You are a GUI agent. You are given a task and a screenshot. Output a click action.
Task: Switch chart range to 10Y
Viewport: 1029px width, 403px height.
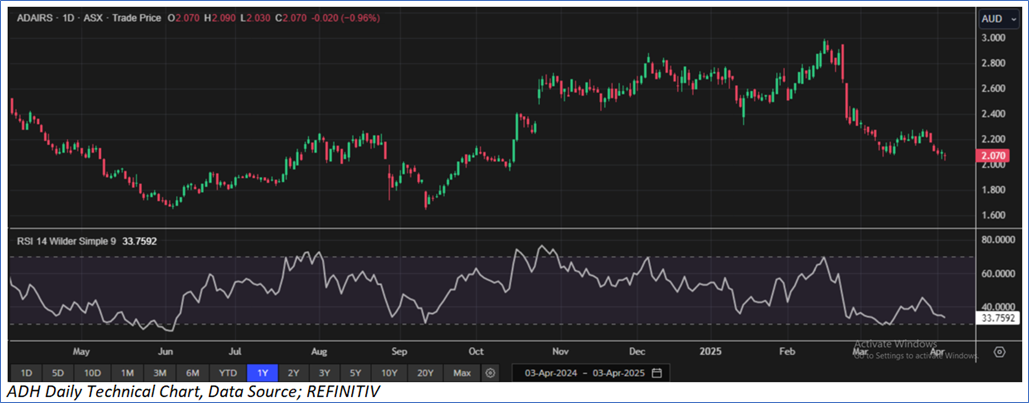pos(389,373)
